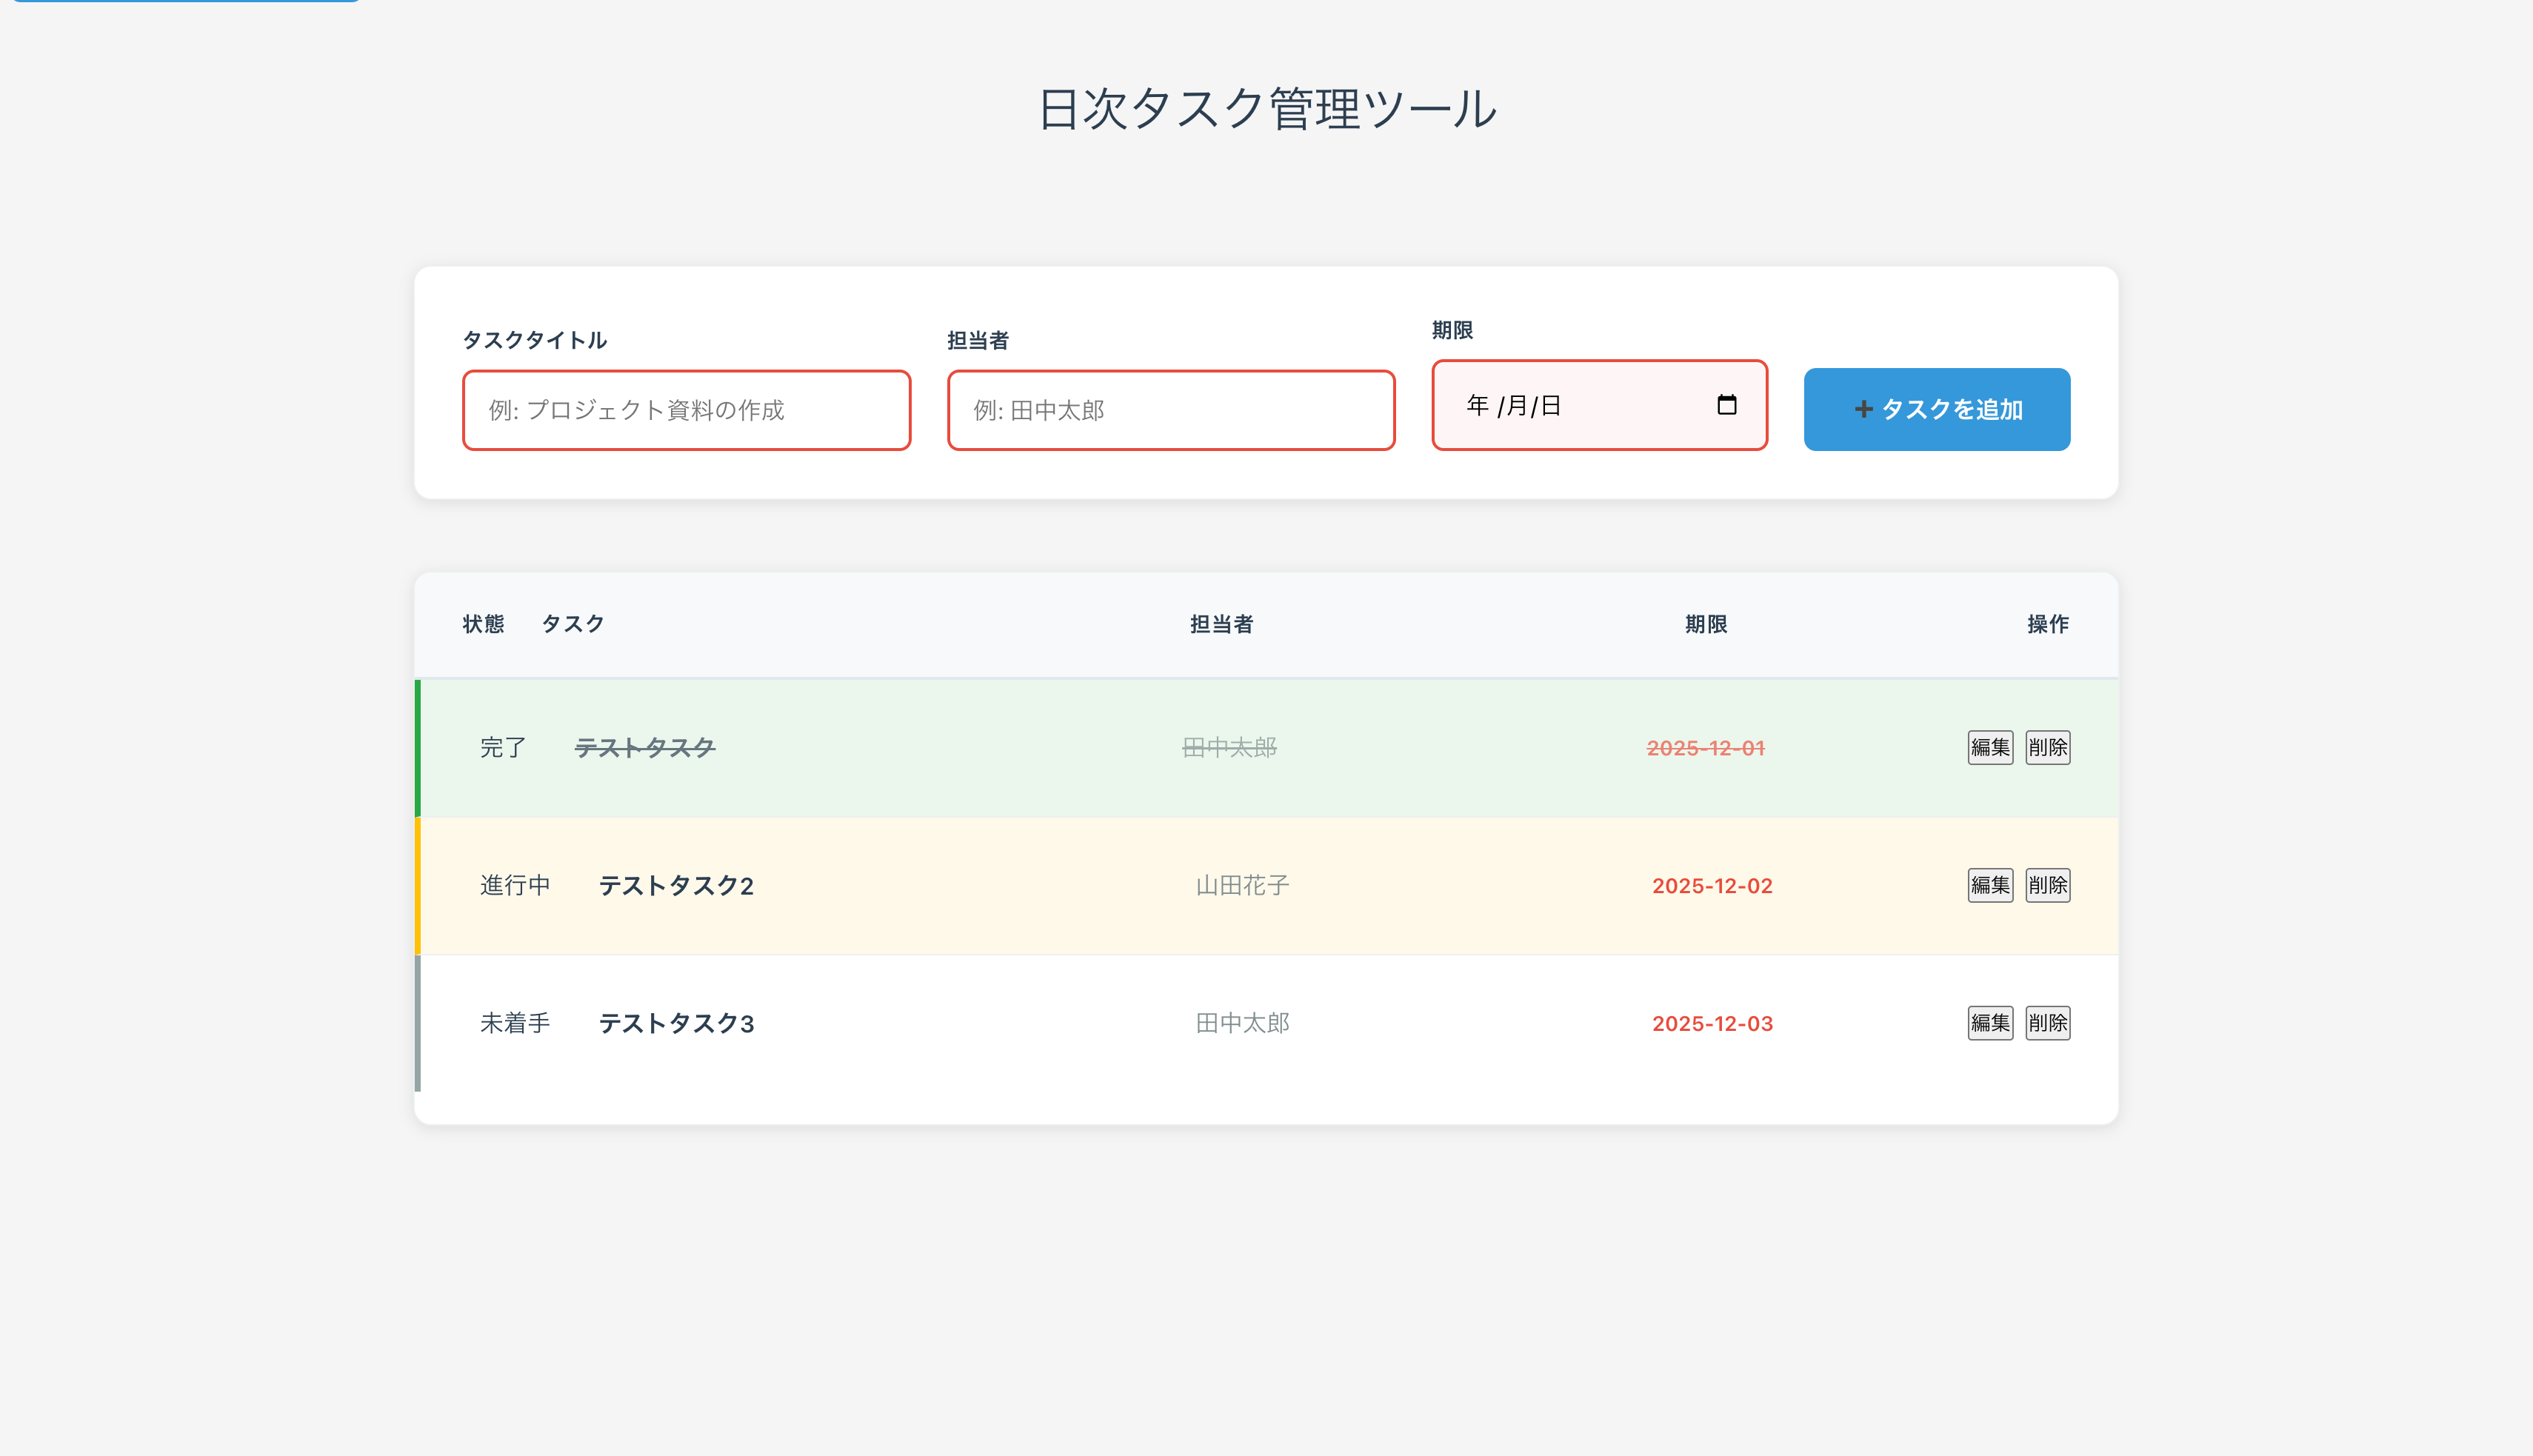Click the 期限 column header

click(x=1705, y=624)
